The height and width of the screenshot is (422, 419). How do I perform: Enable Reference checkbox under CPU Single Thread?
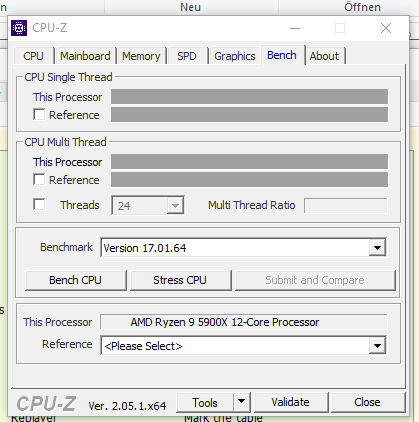pyautogui.click(x=39, y=115)
